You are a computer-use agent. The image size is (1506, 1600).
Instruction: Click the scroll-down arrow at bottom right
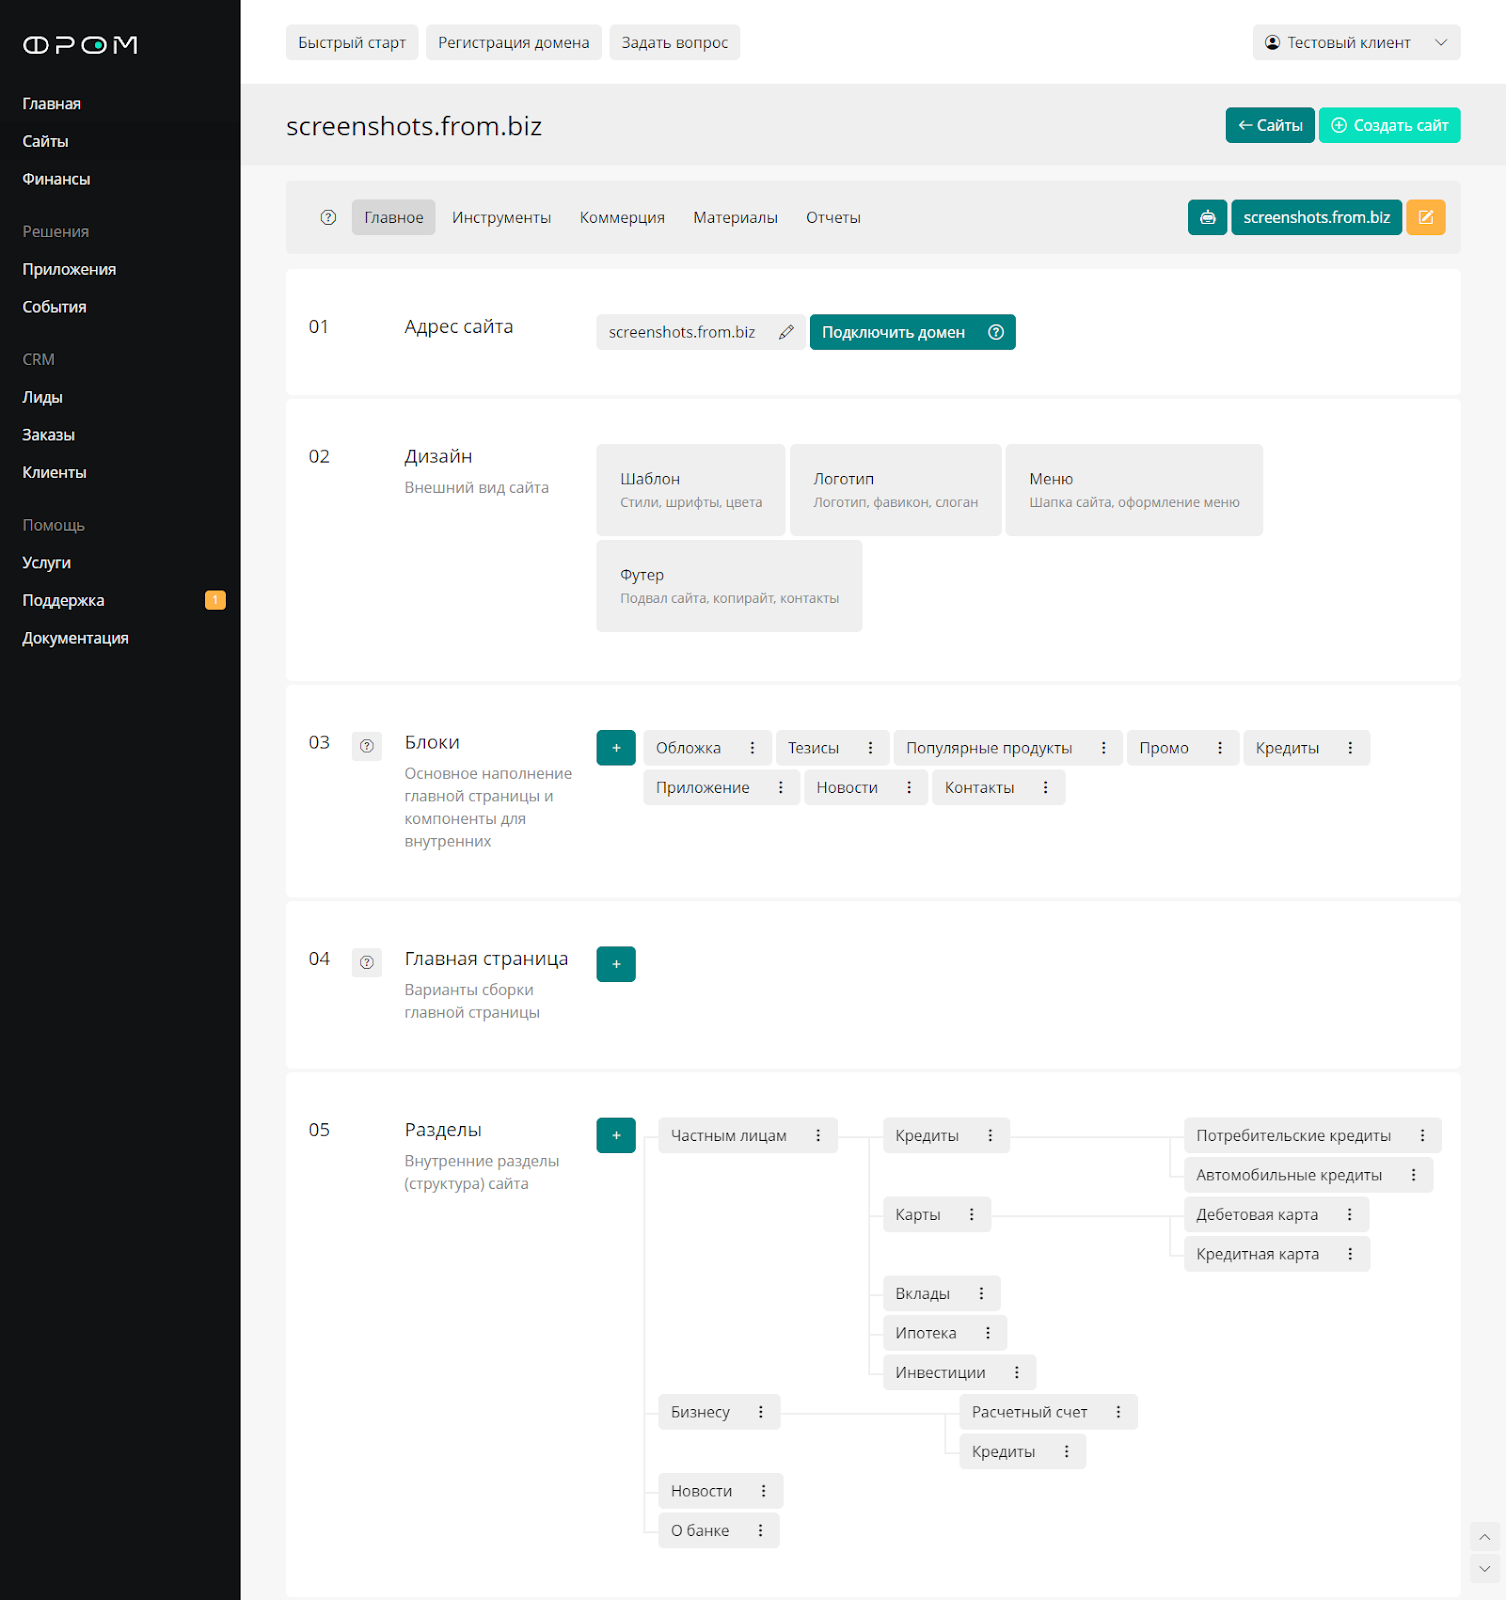pyautogui.click(x=1484, y=1569)
